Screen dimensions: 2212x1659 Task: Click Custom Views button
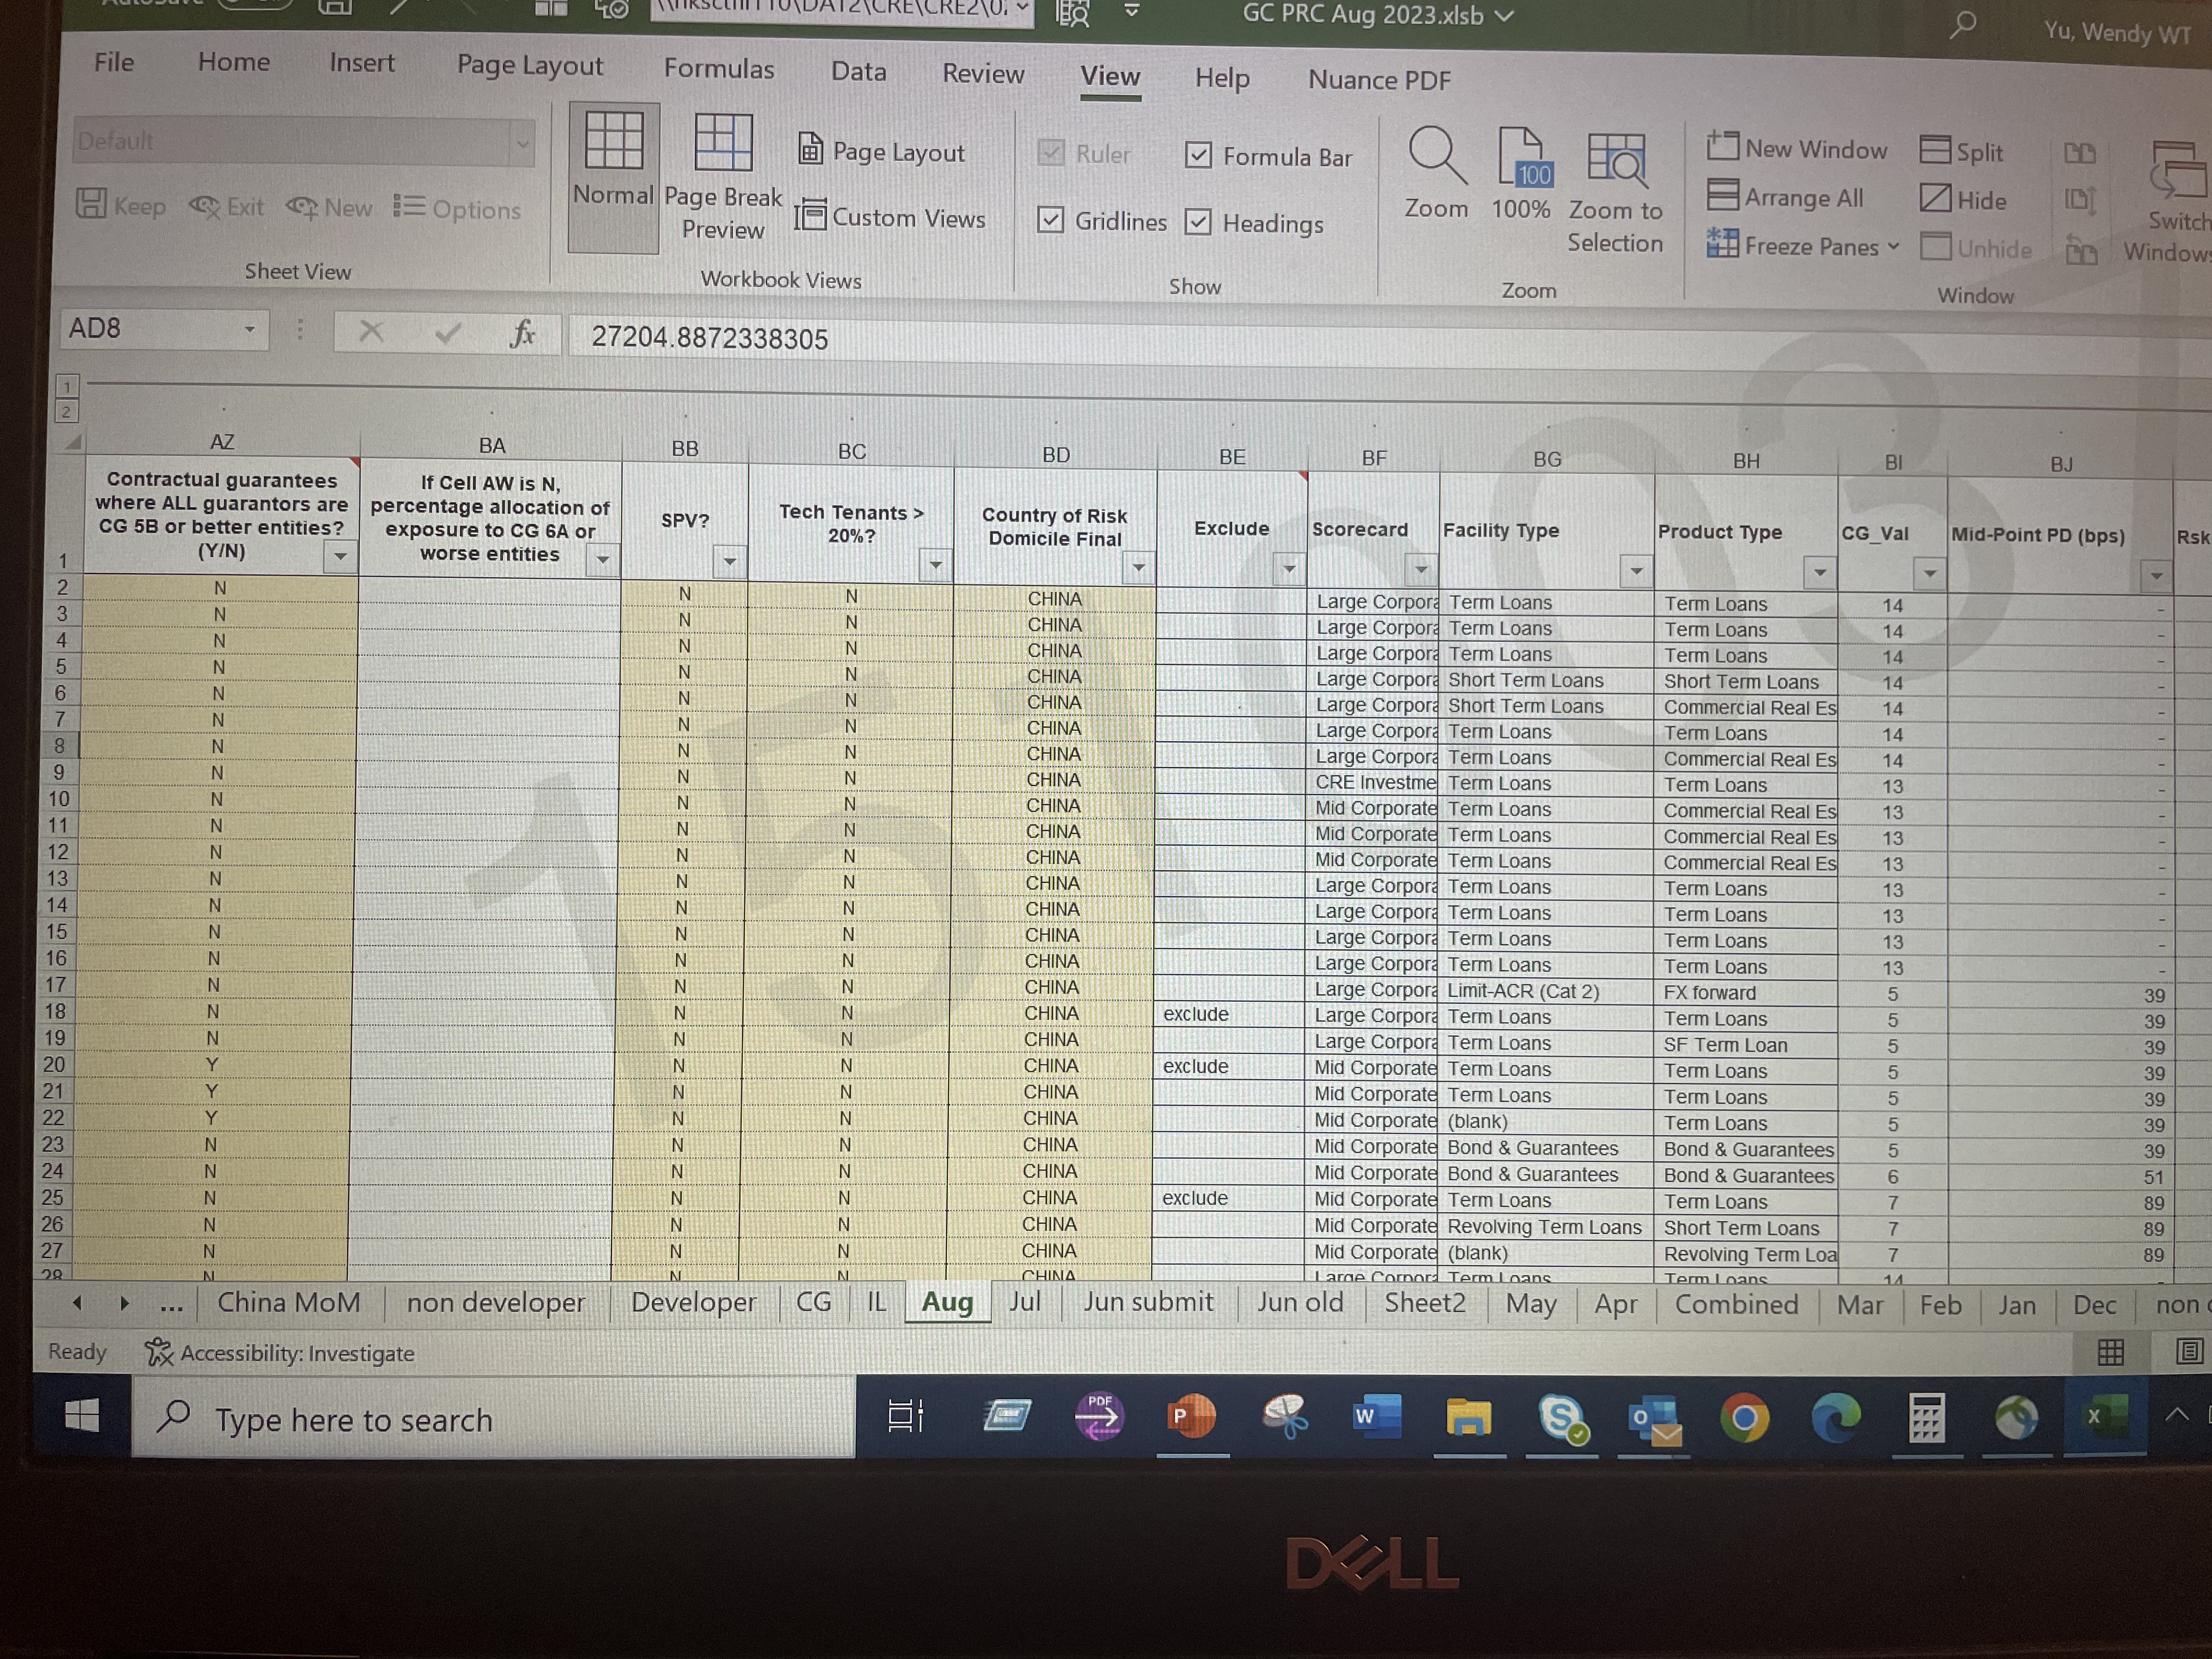click(x=891, y=217)
